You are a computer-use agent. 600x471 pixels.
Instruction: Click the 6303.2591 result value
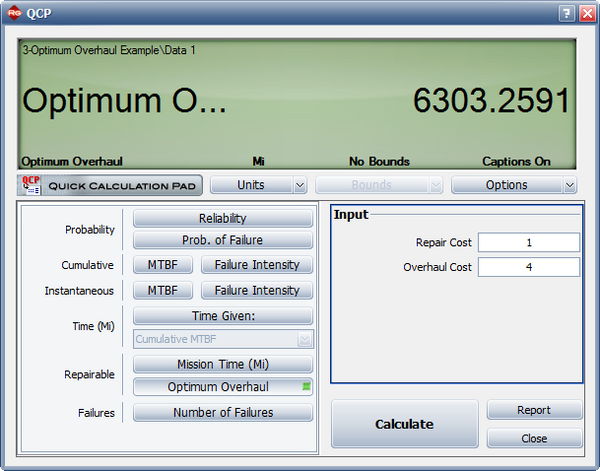tap(492, 101)
